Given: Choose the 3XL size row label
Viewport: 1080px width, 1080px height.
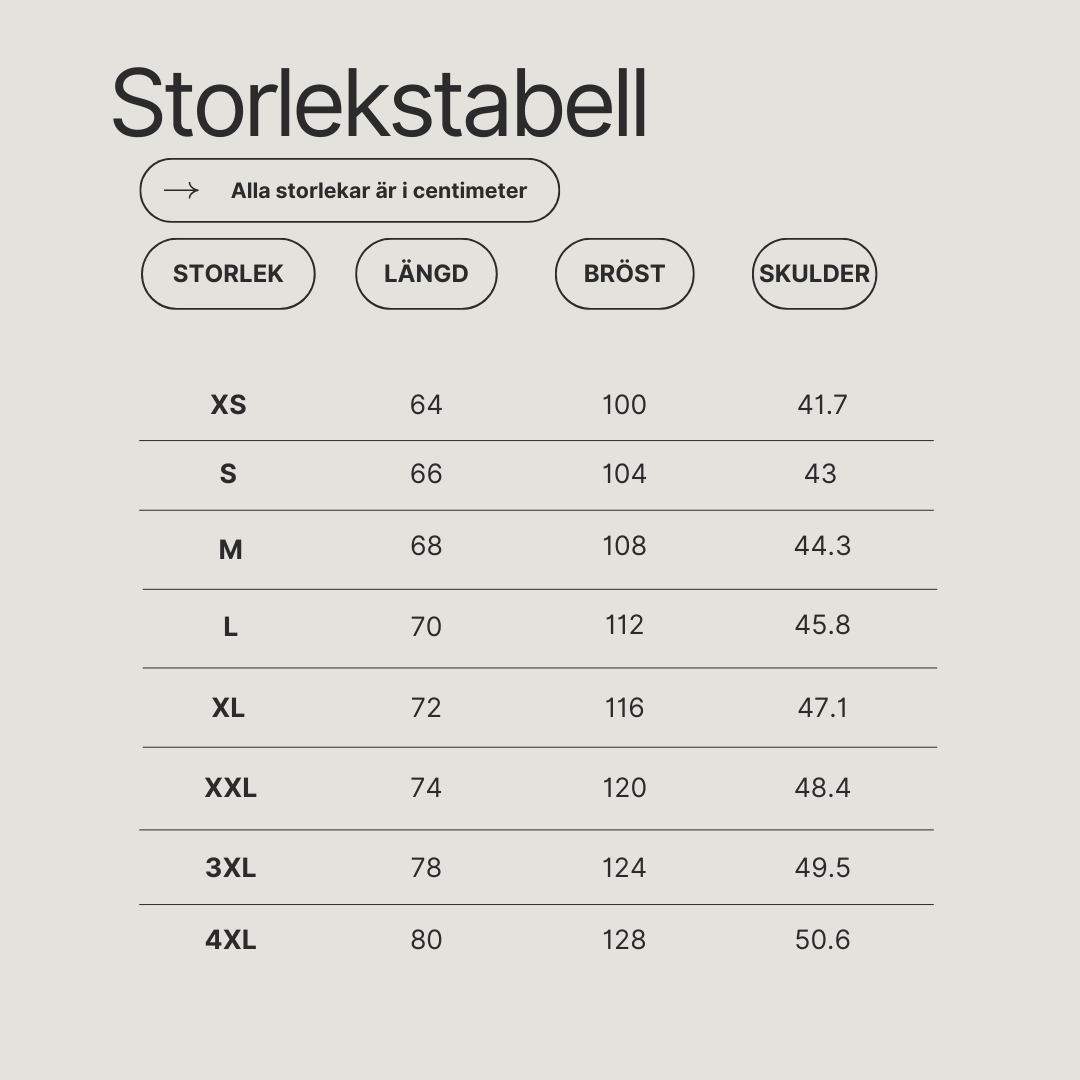Looking at the screenshot, I should pos(230,868).
